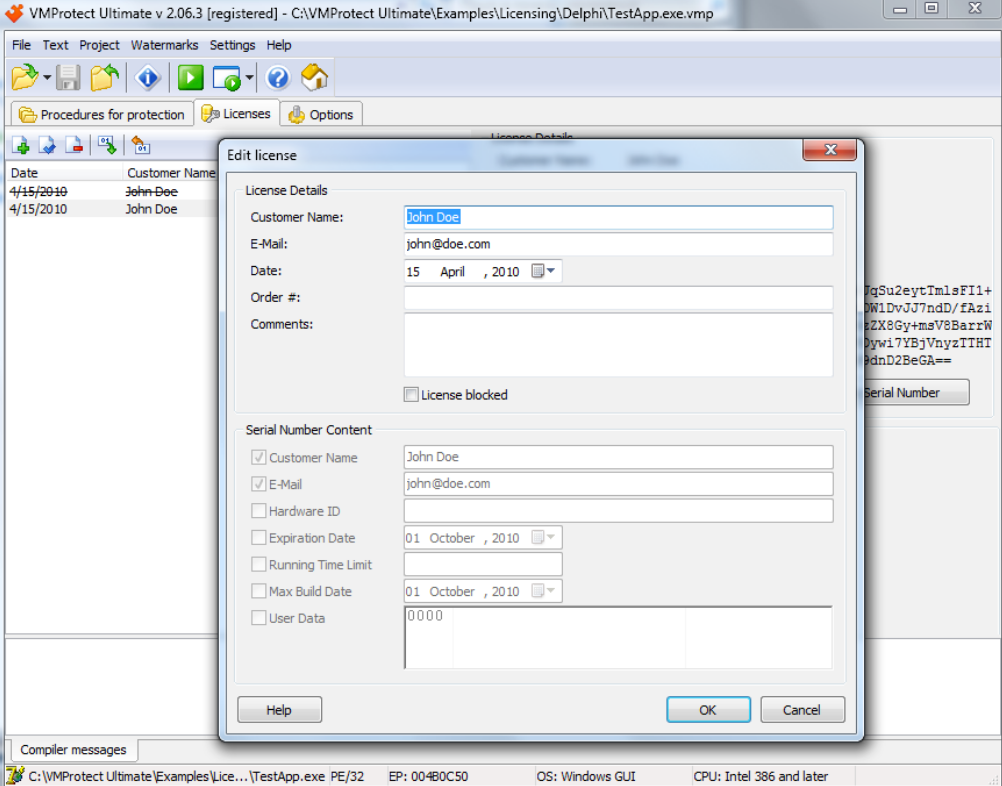This screenshot has width=1002, height=786.
Task: Open project via folder toolbar icon
Action: pos(24,78)
